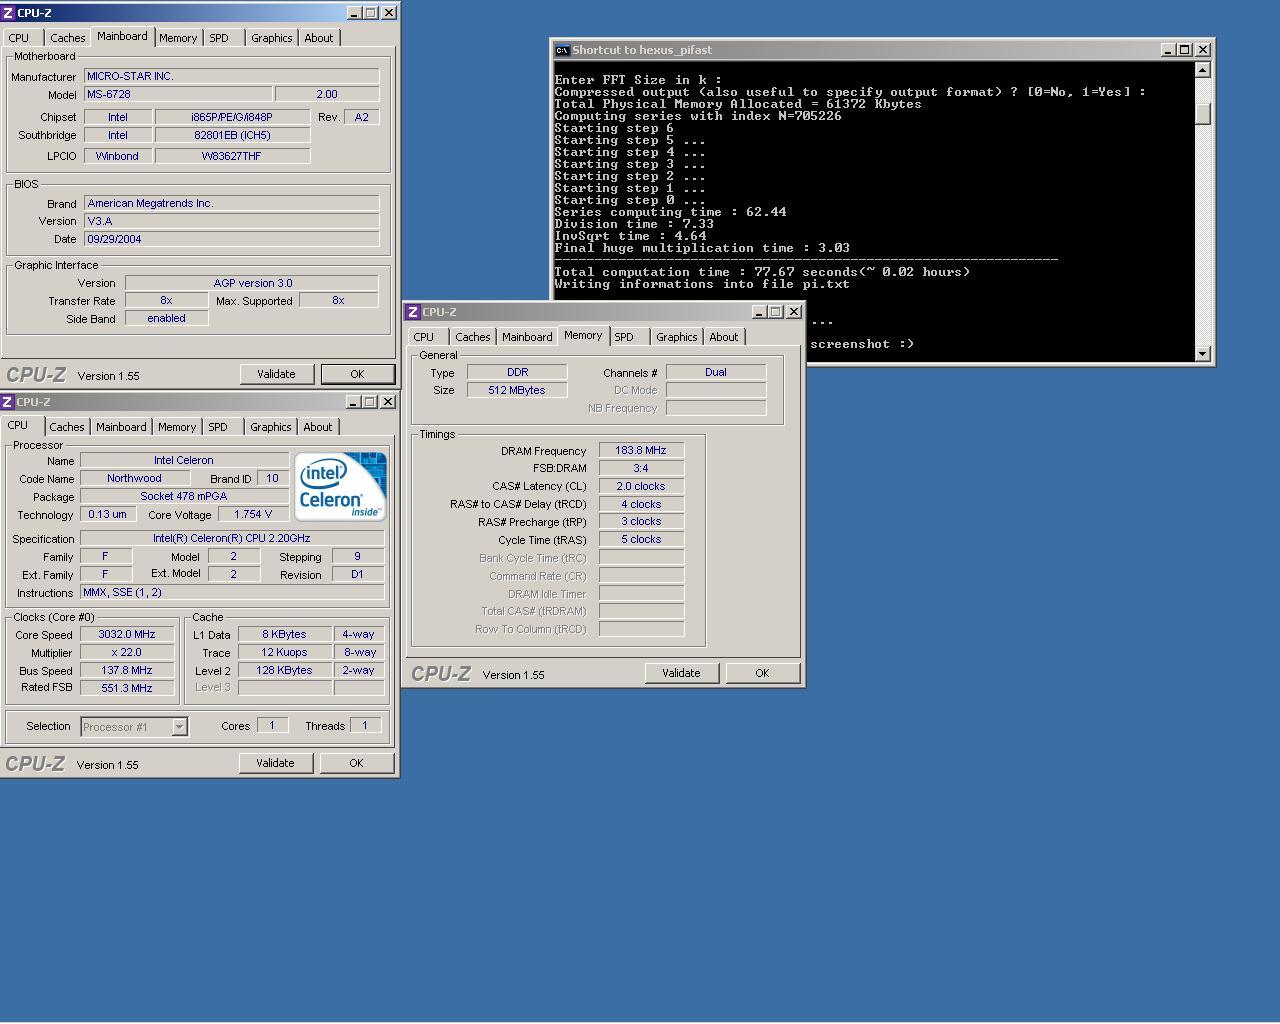Click the DRAM Frequency value 183.8 MHz
Image resolution: width=1280 pixels, height=1024 pixels.
tap(641, 451)
